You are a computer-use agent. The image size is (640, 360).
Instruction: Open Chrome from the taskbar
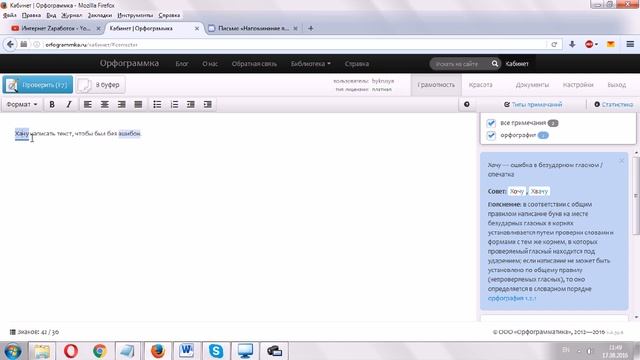(x=100, y=351)
